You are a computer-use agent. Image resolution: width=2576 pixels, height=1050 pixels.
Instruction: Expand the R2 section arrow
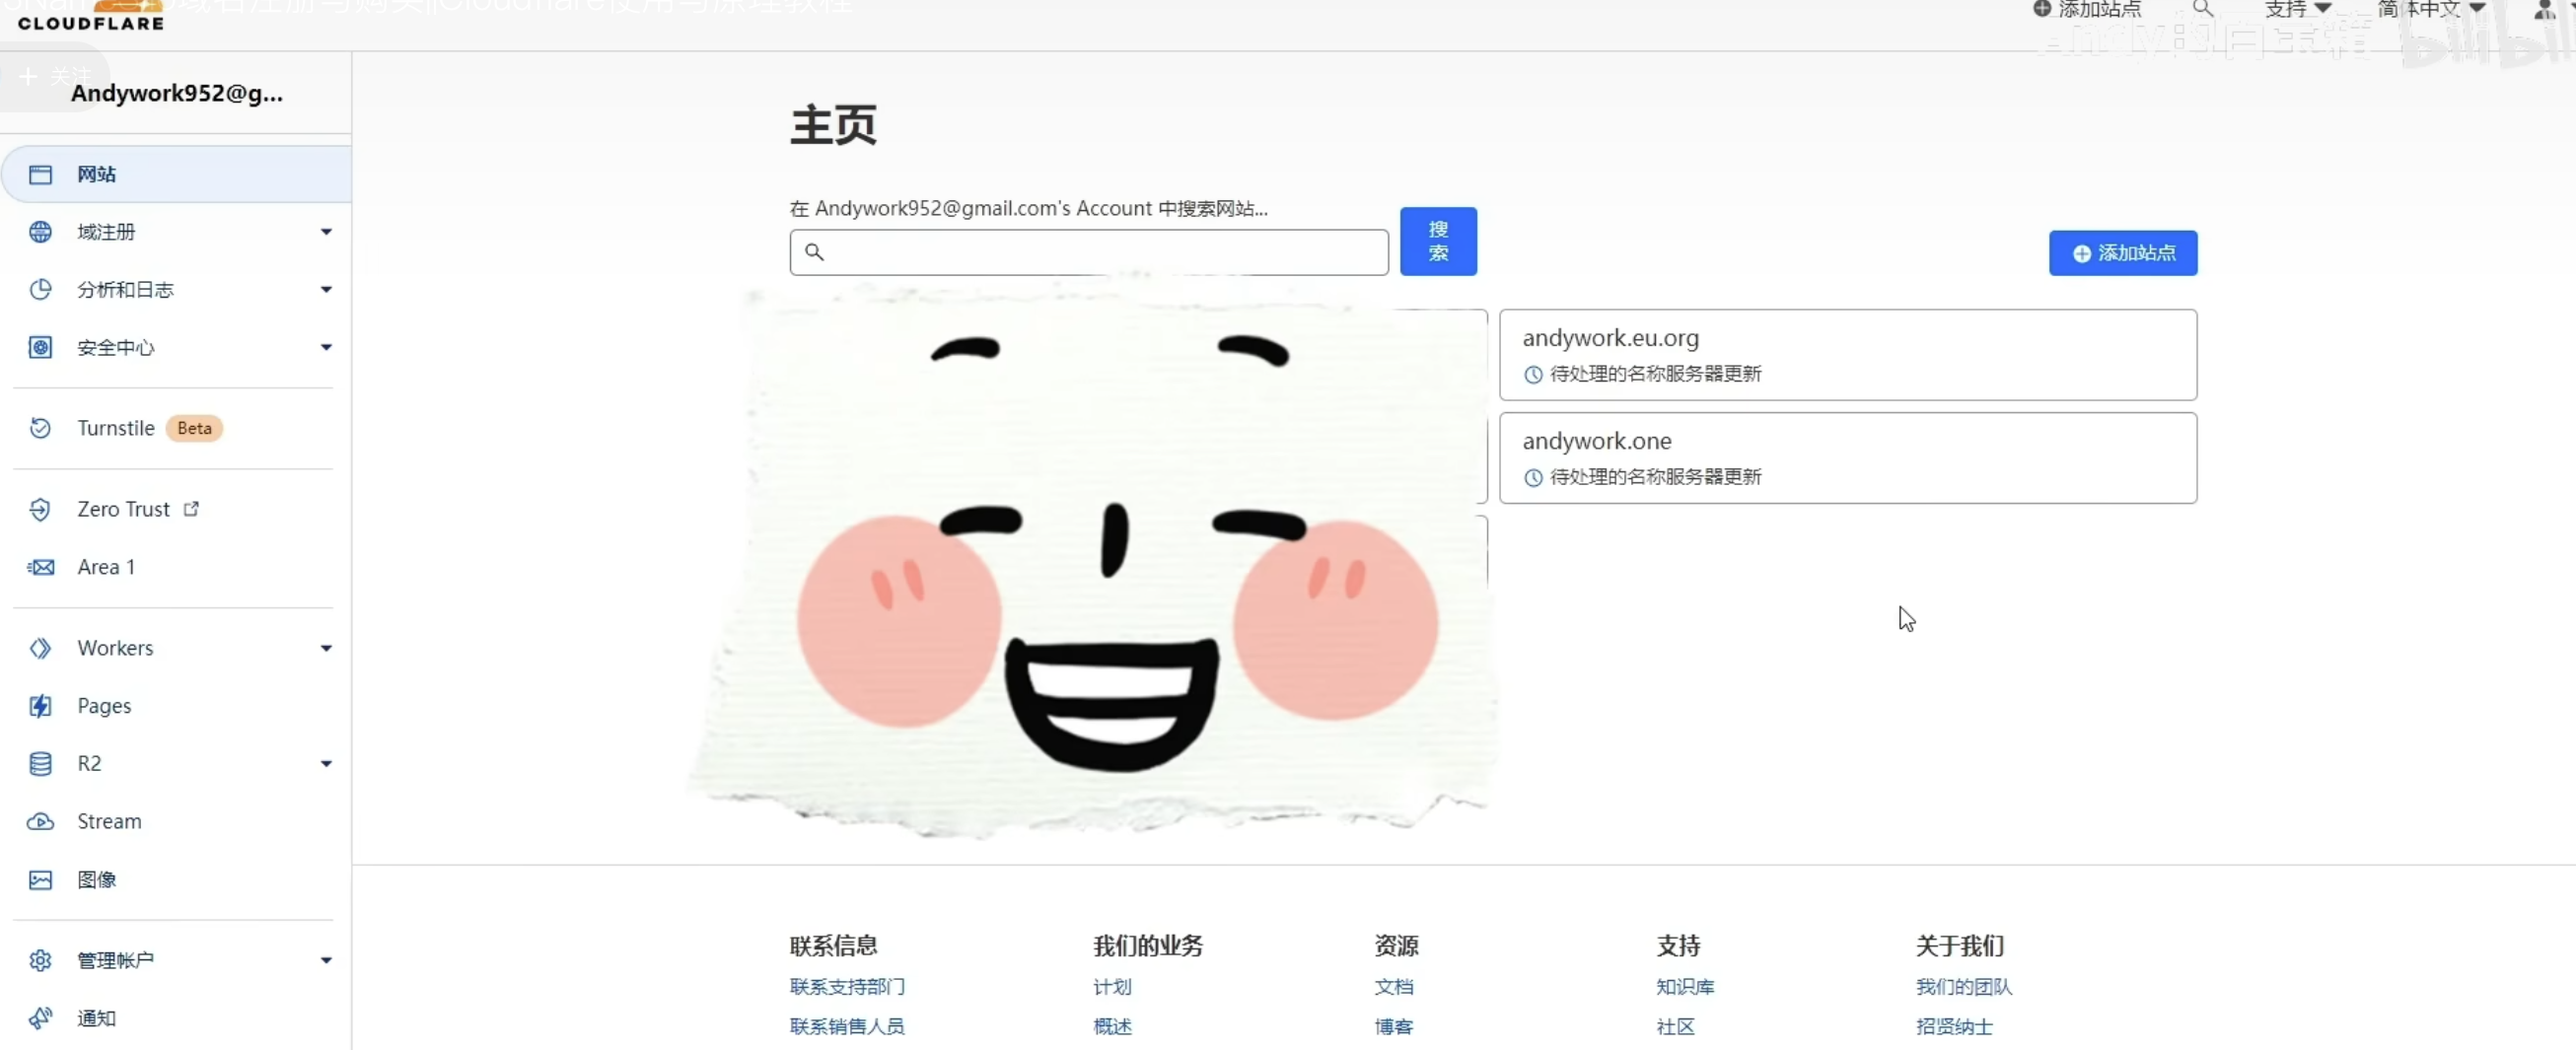pos(325,764)
